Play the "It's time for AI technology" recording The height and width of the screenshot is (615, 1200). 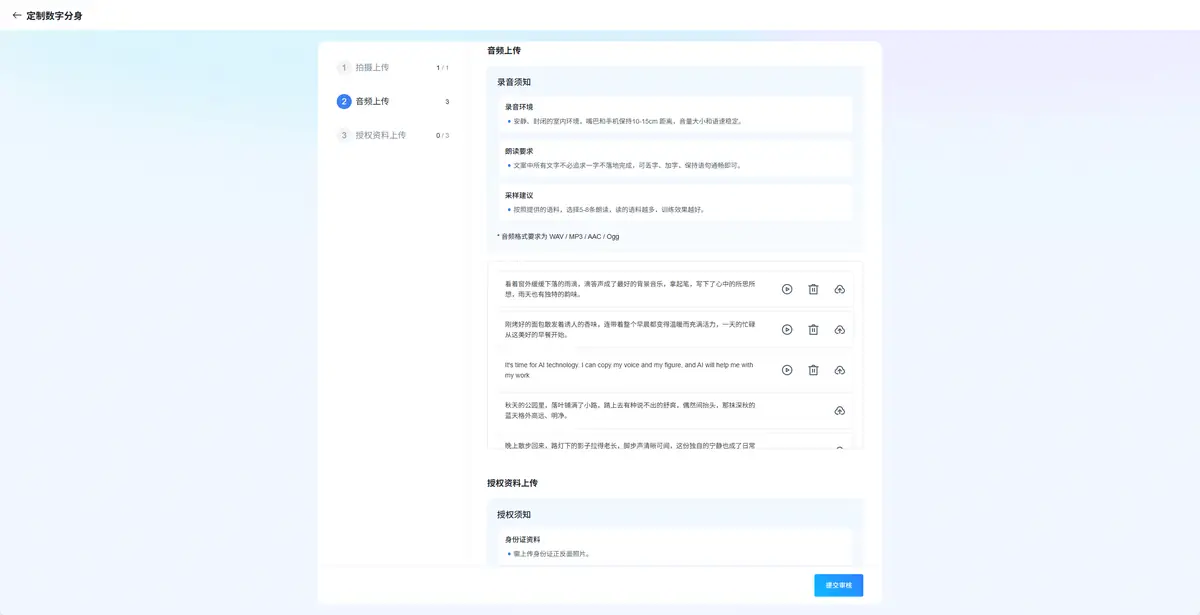[x=787, y=370]
